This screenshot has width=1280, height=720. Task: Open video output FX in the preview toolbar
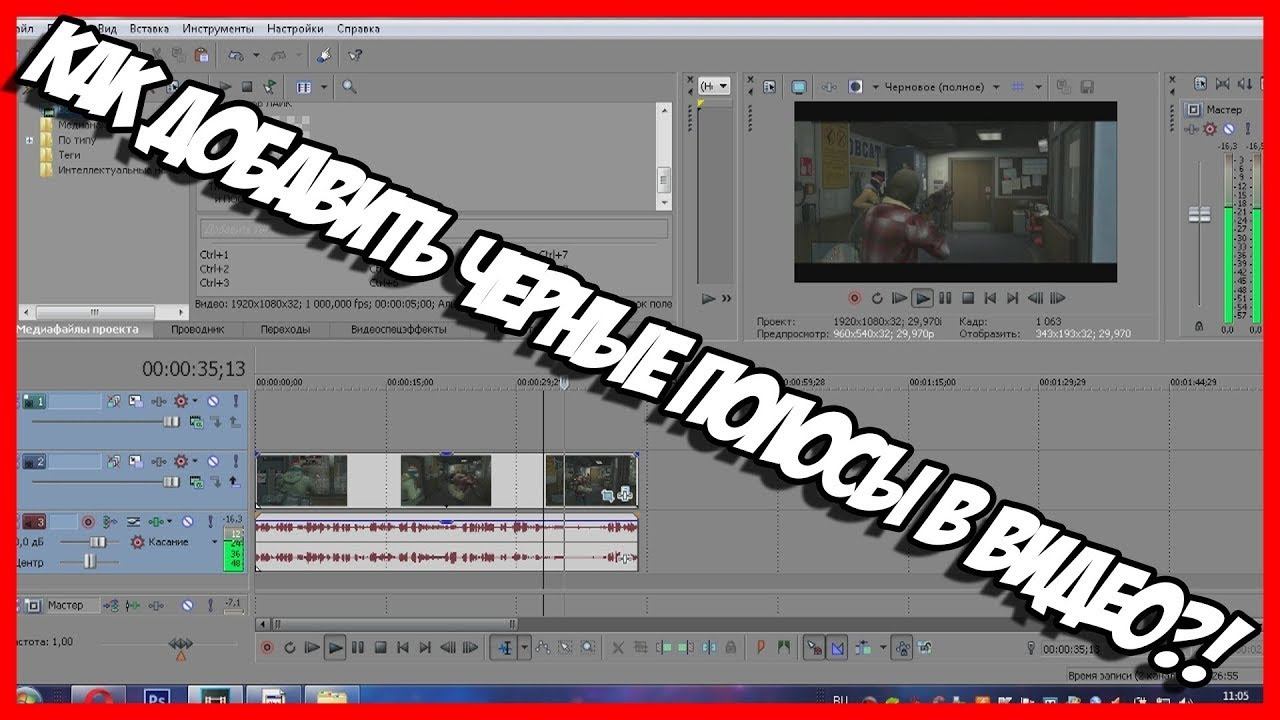[x=829, y=87]
